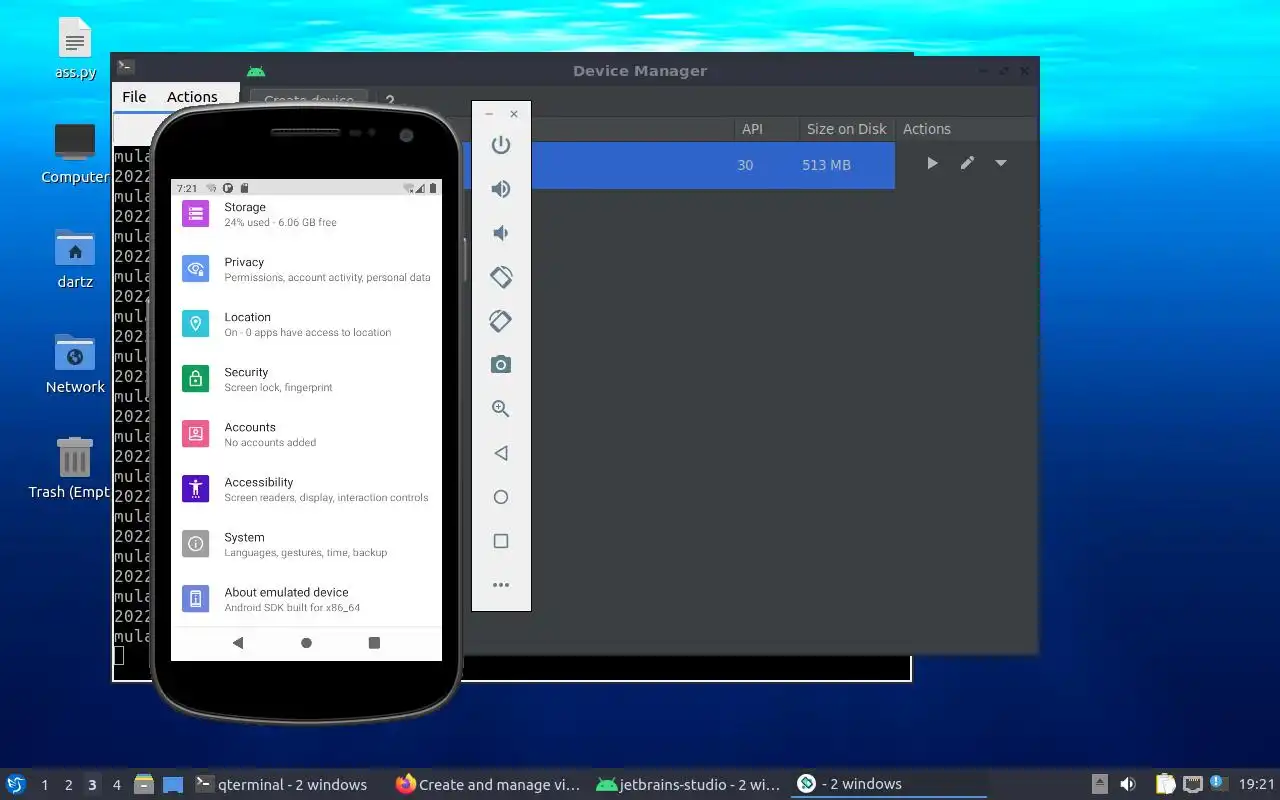This screenshot has width=1280, height=800.
Task: Click the emulator power button icon
Action: 501,145
